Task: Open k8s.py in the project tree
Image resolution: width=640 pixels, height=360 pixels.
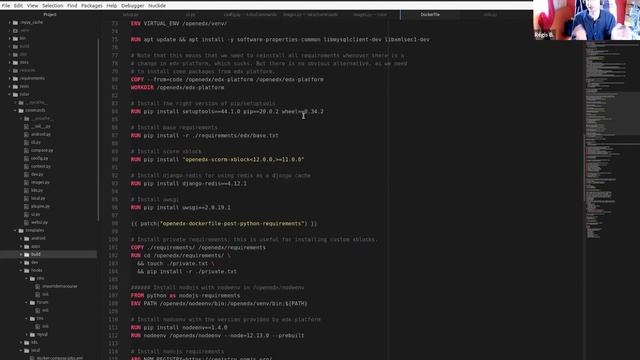Action: pos(37,190)
